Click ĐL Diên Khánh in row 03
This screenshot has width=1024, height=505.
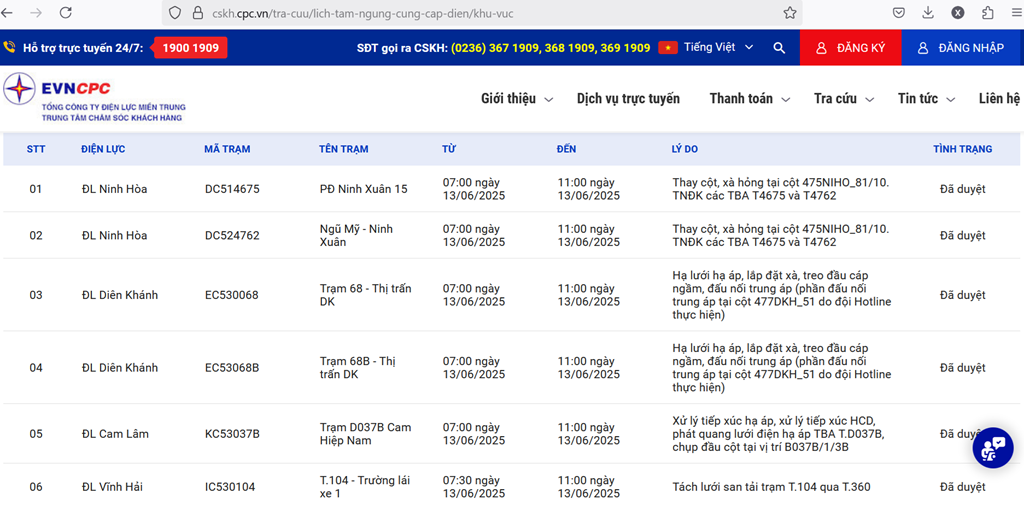tap(120, 295)
